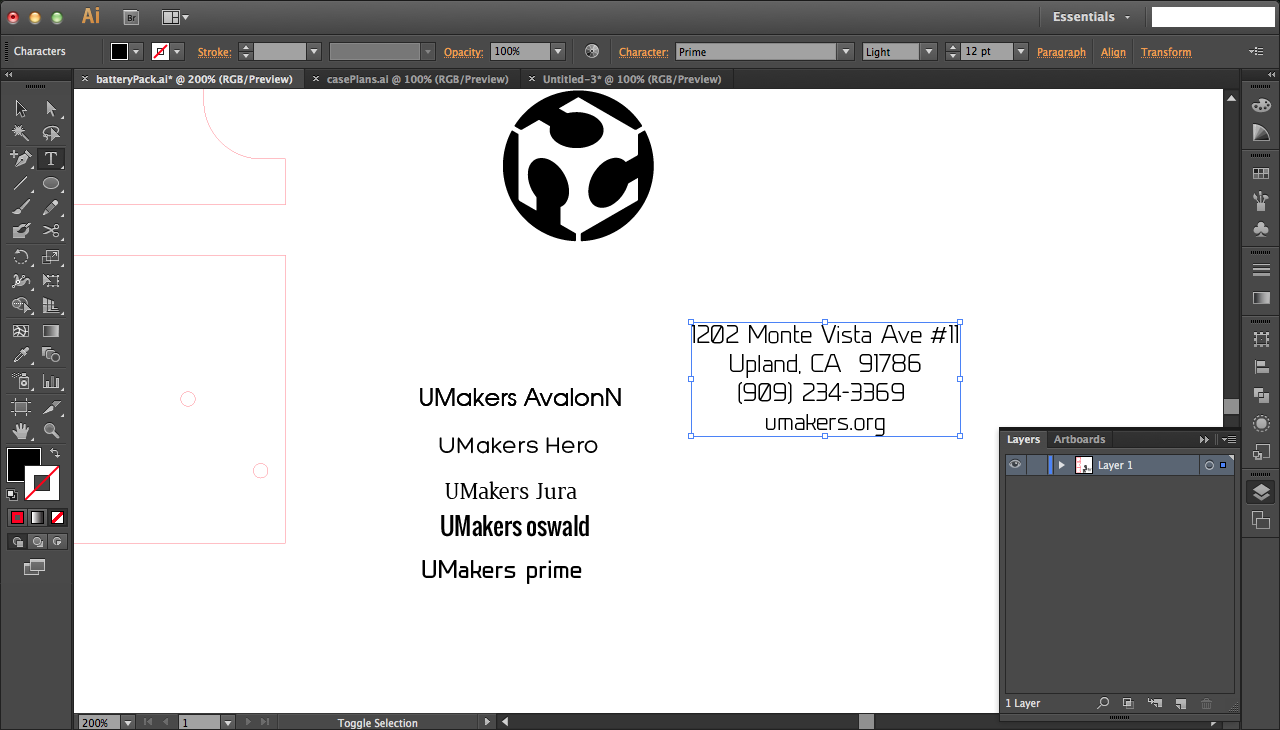Click the Recolor Artwork wheel icon
The image size is (1280, 730).
point(592,51)
